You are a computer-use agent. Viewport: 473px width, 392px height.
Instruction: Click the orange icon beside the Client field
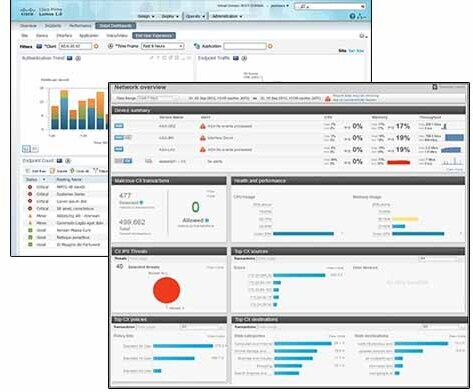(96, 46)
